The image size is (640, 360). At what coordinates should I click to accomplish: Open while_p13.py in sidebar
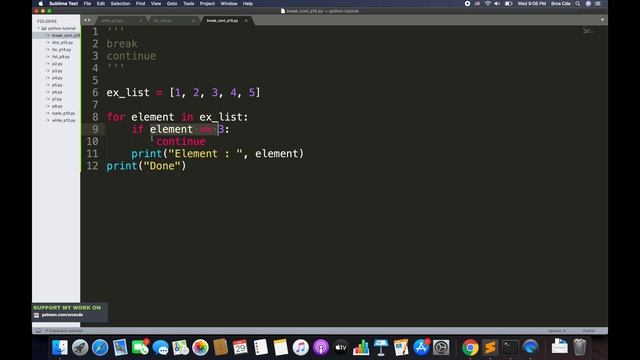64,120
